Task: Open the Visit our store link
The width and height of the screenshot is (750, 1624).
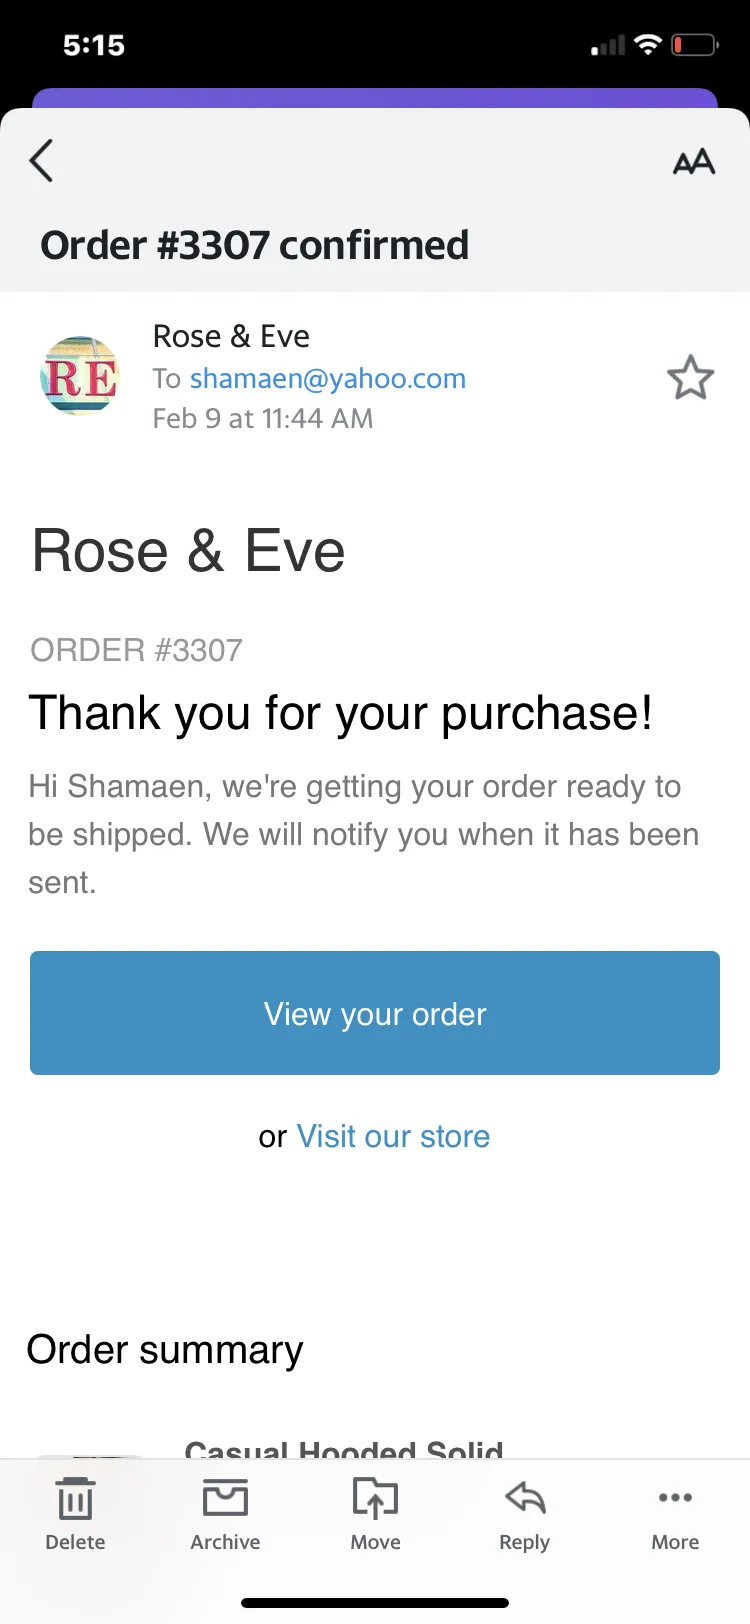Action: tap(393, 1136)
